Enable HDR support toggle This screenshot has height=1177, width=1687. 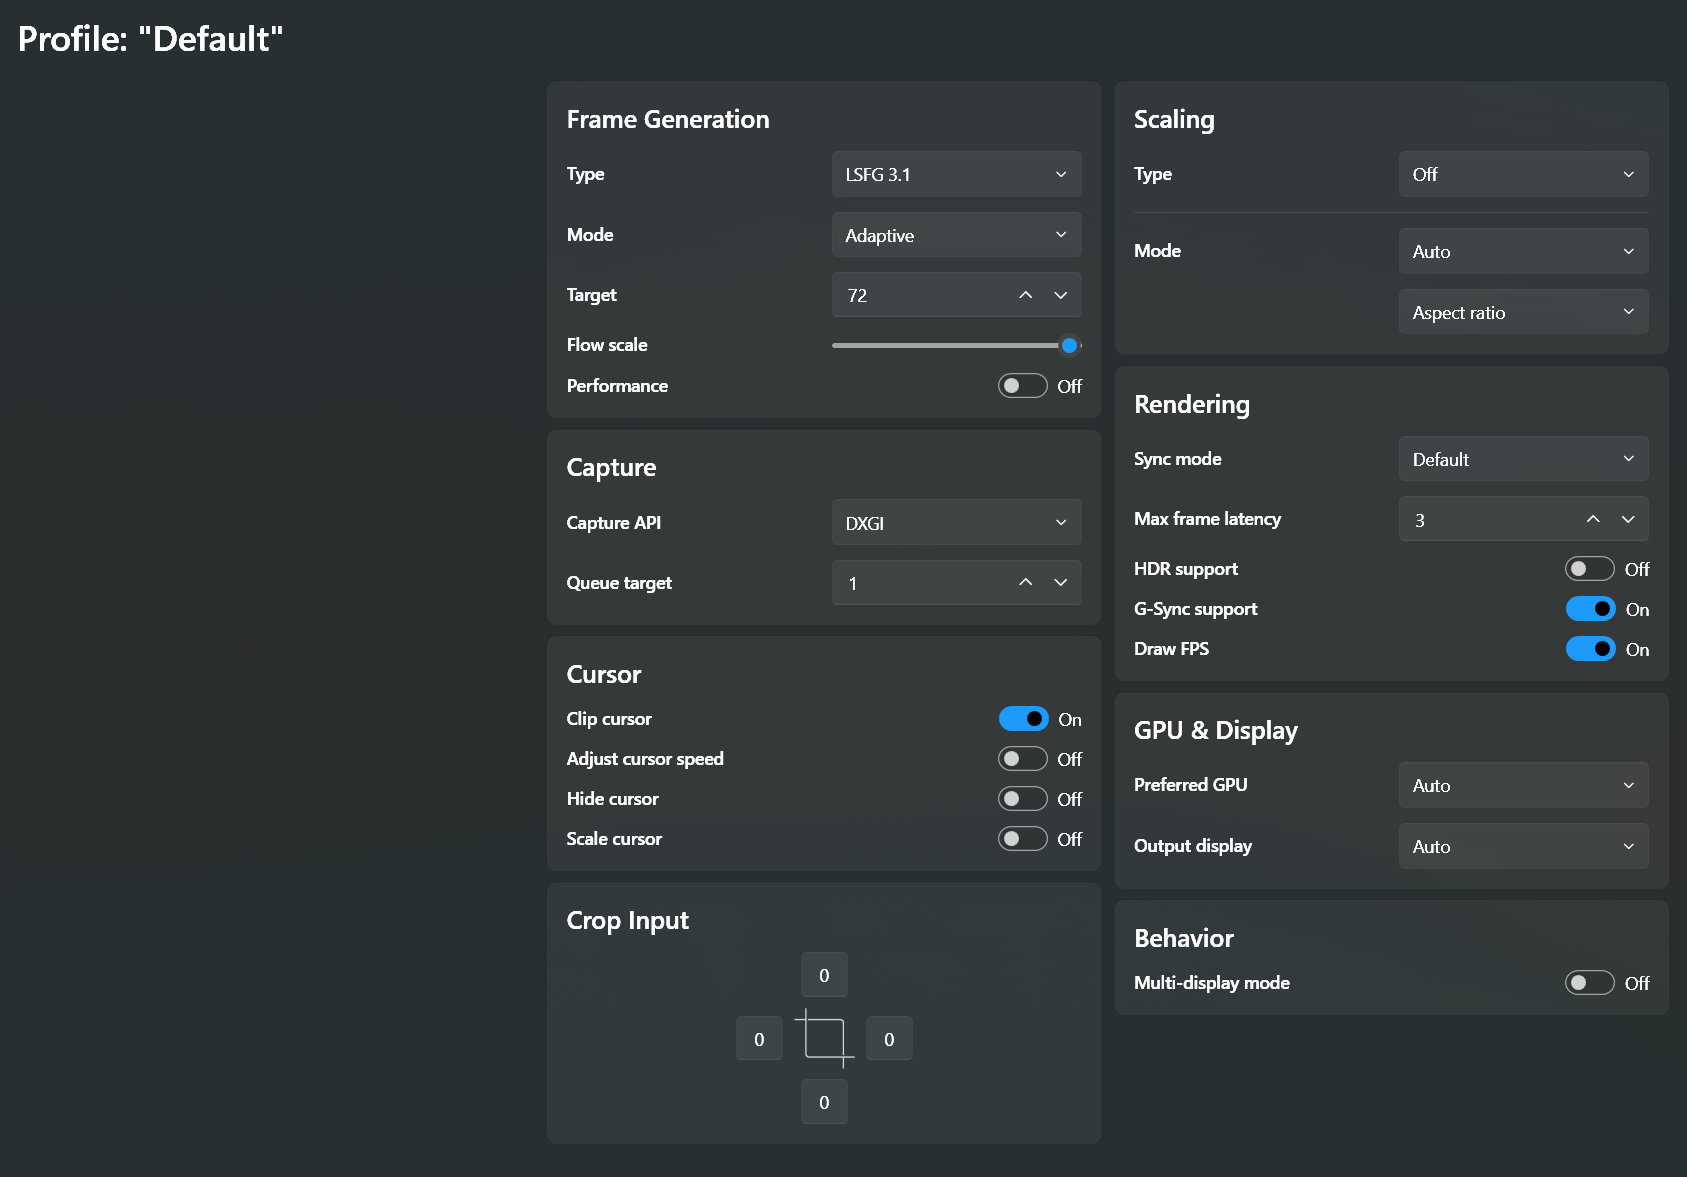click(x=1589, y=569)
